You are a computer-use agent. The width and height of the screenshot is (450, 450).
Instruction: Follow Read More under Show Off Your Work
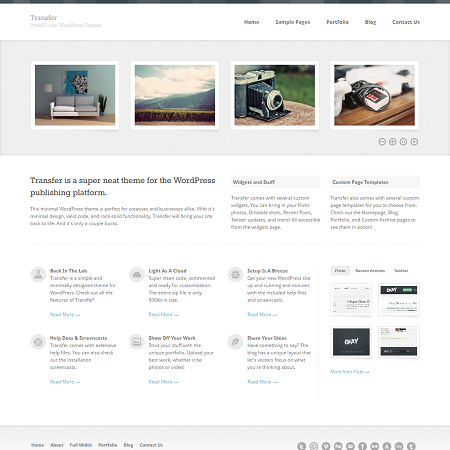[x=164, y=382]
